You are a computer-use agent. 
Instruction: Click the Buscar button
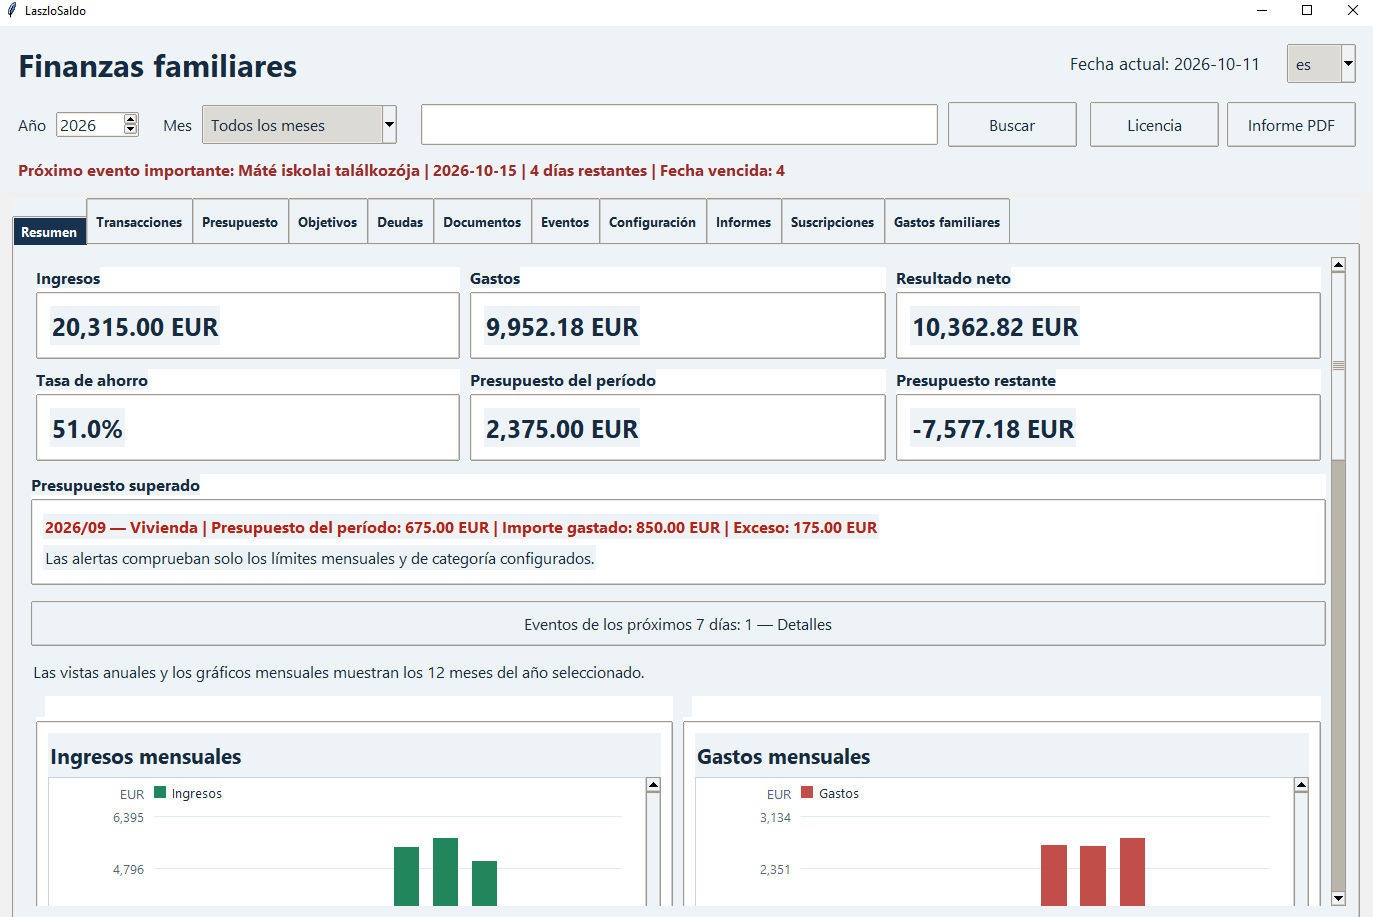coord(1012,125)
